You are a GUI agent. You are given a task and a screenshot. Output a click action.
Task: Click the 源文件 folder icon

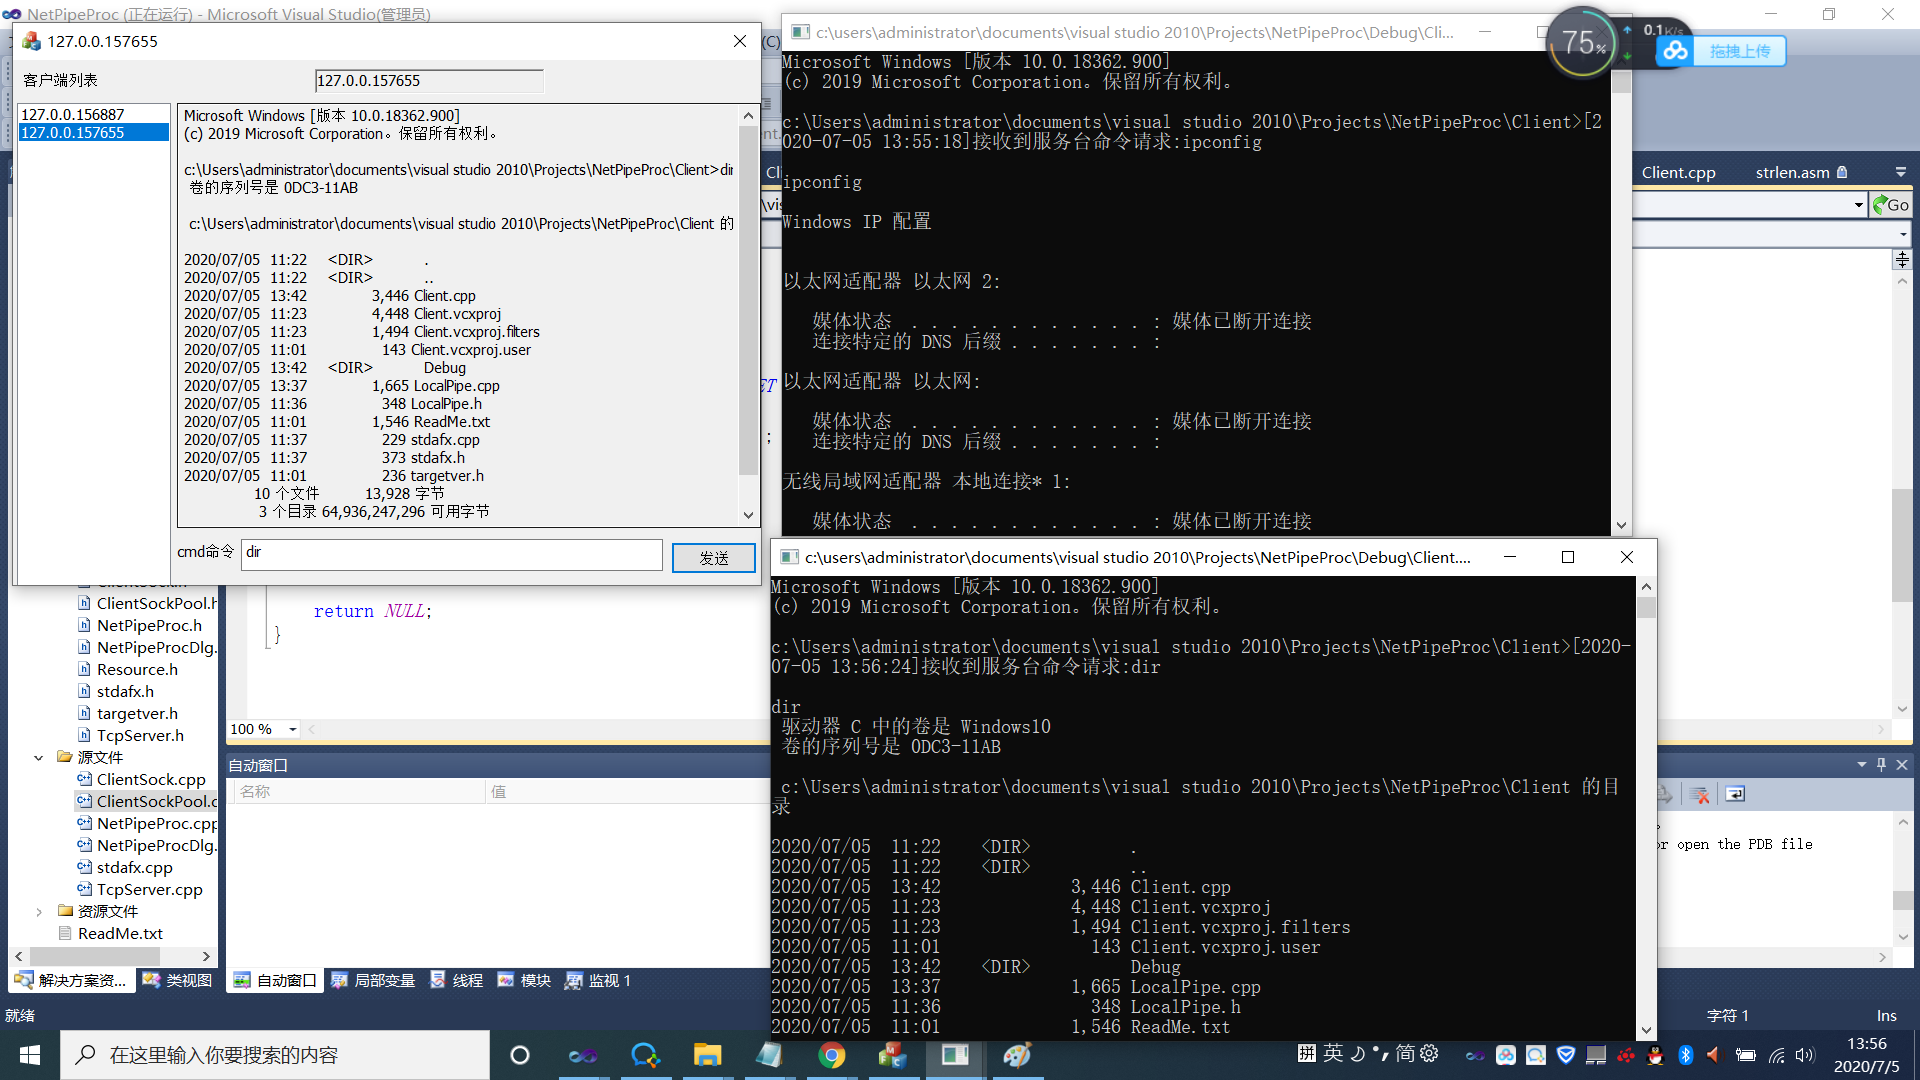coord(65,757)
